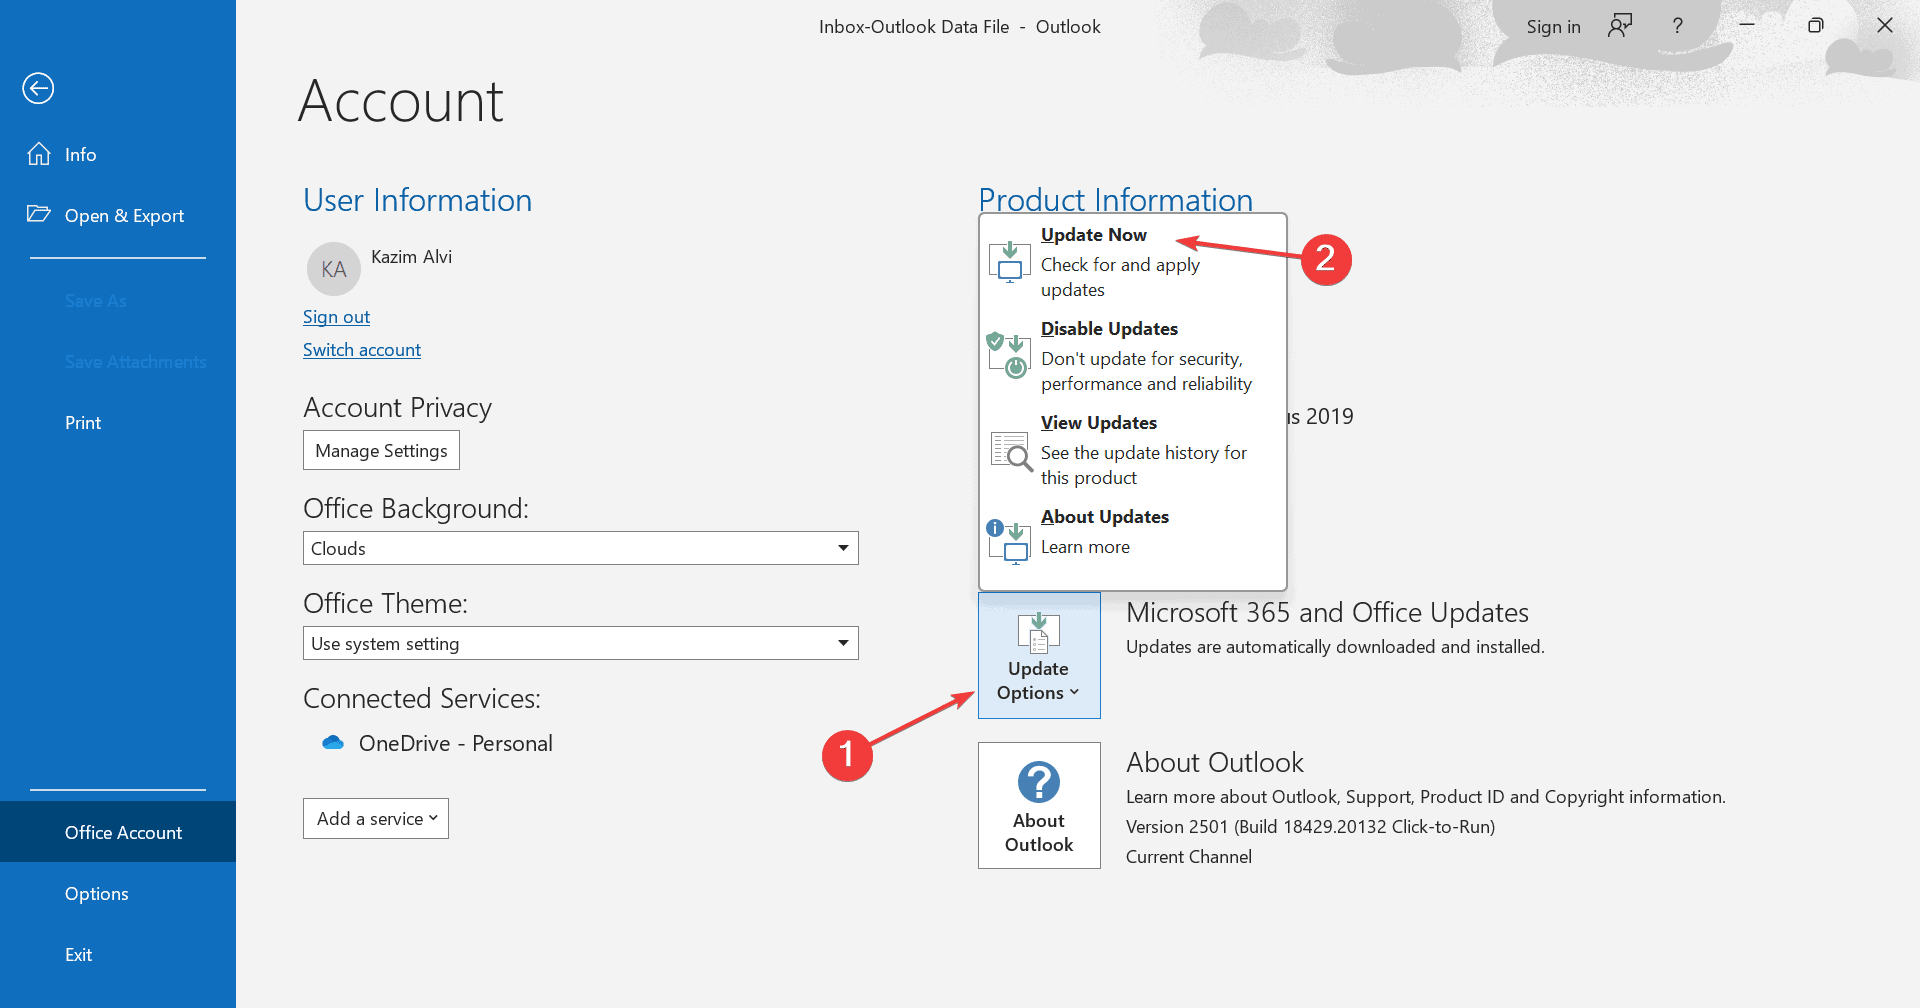The width and height of the screenshot is (1920, 1008).
Task: Select Update Now menu entry
Action: pos(1133,262)
